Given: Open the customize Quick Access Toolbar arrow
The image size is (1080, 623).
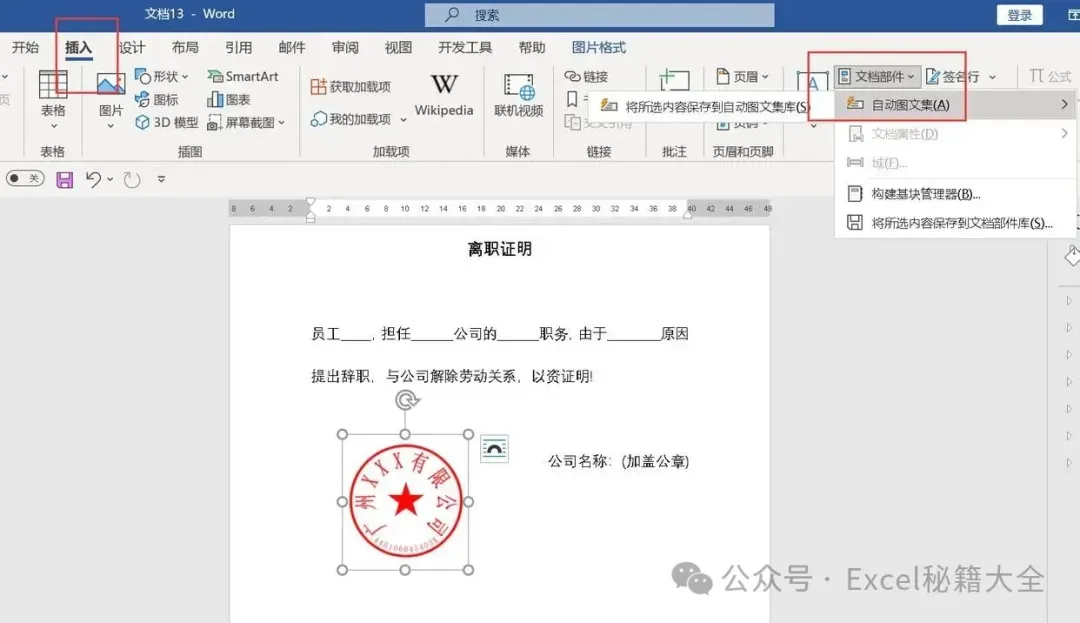Looking at the screenshot, I should [x=161, y=179].
